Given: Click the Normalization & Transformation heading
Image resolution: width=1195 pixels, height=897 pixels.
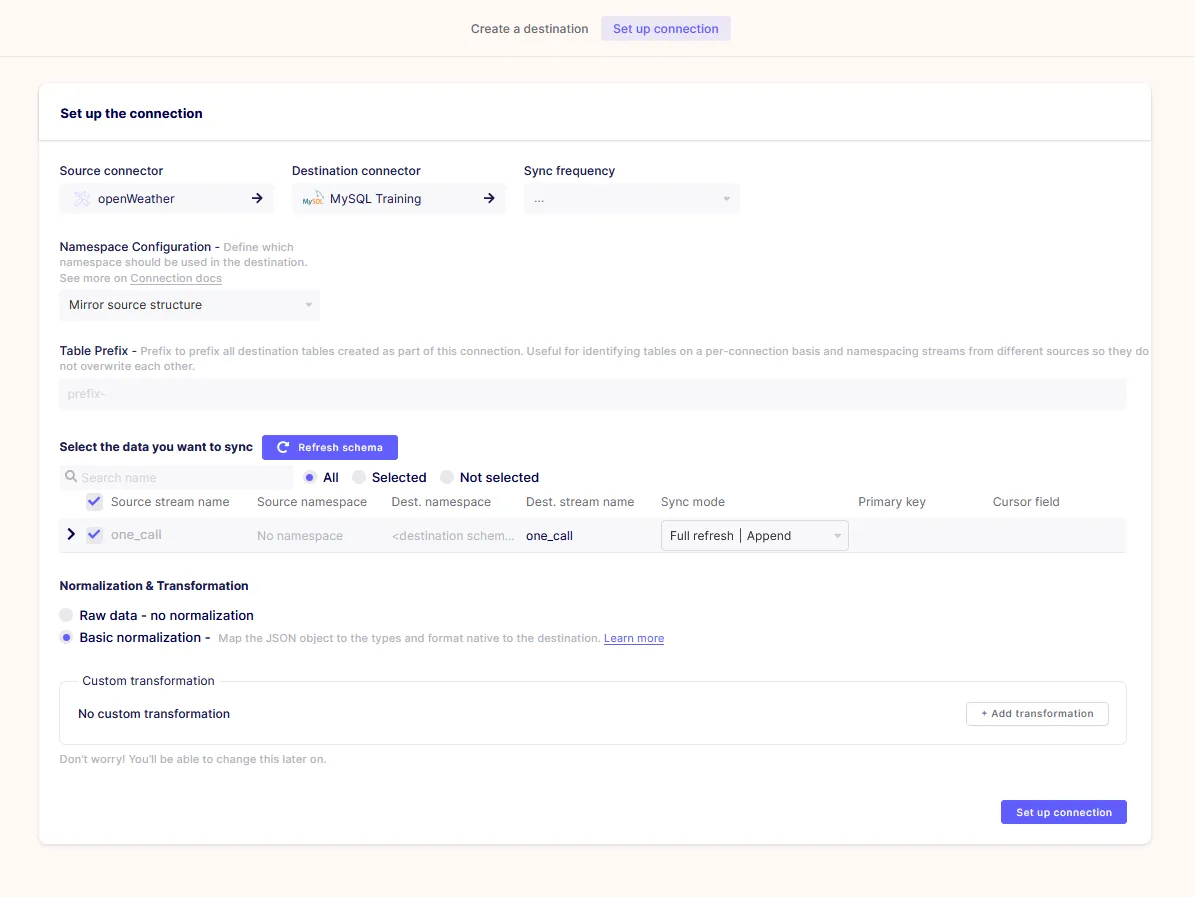Looking at the screenshot, I should tap(154, 586).
